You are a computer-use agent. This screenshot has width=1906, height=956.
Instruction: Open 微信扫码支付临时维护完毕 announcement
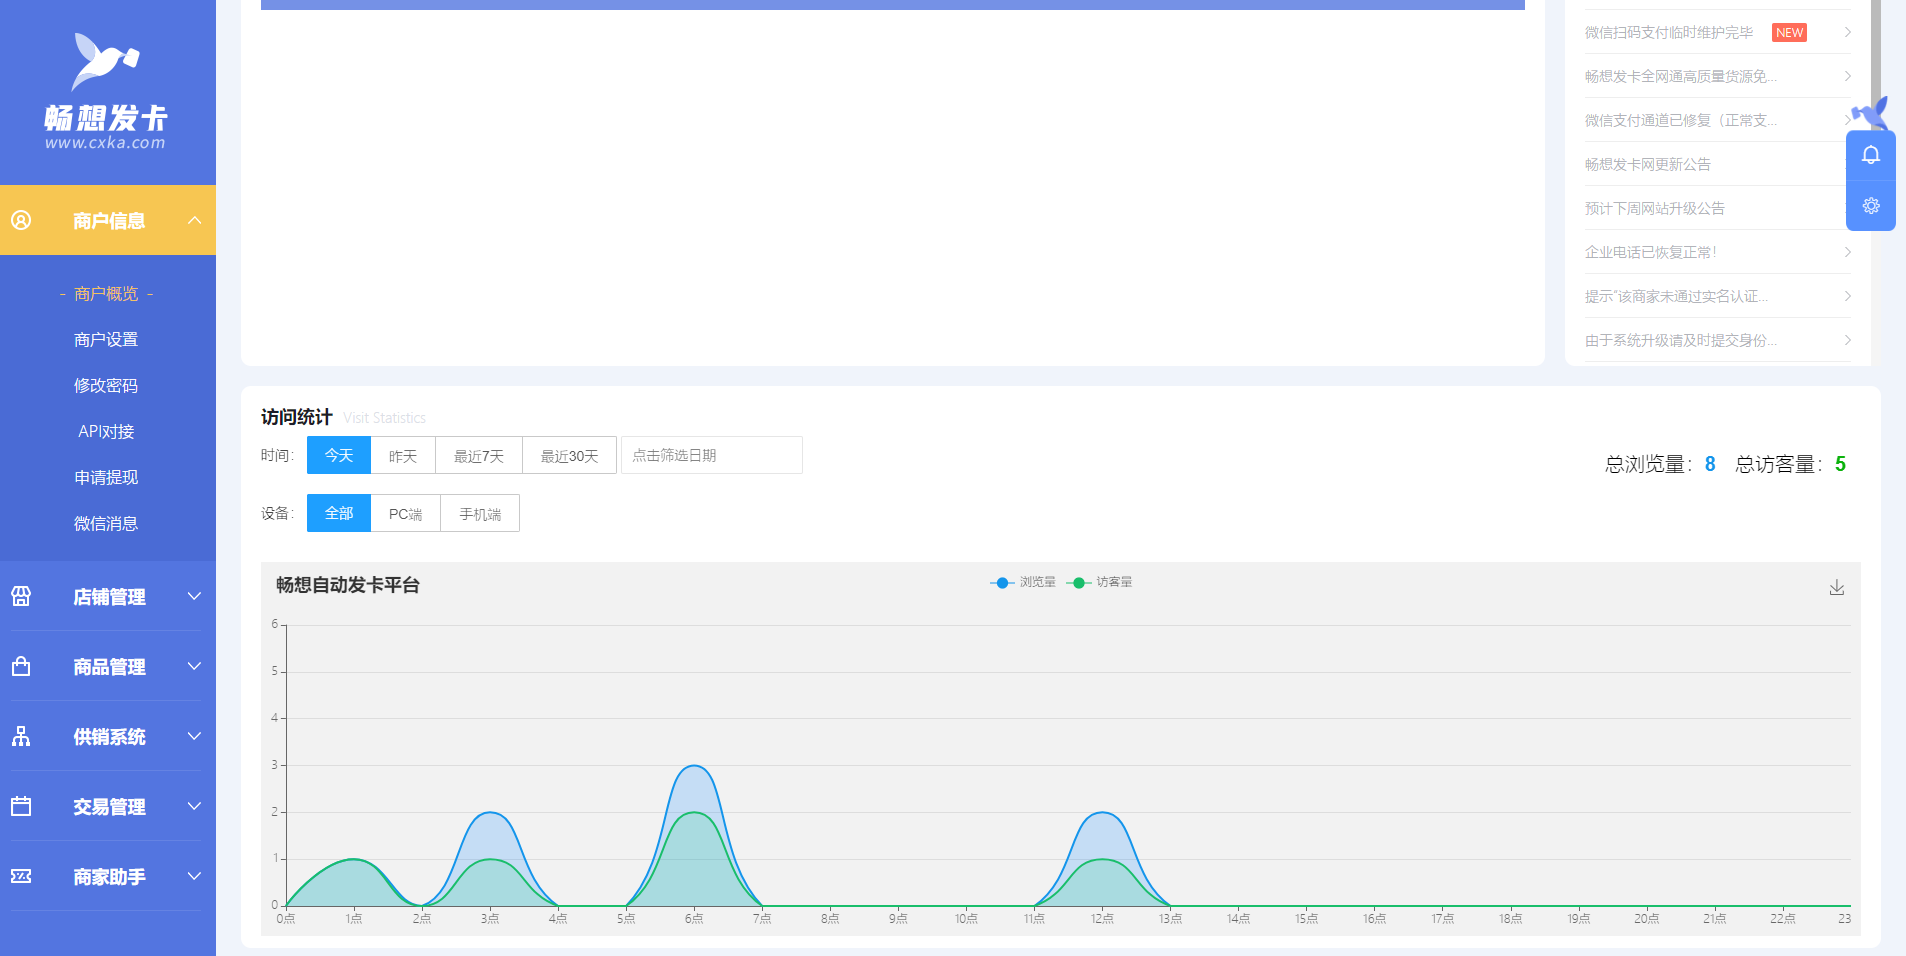[1668, 33]
